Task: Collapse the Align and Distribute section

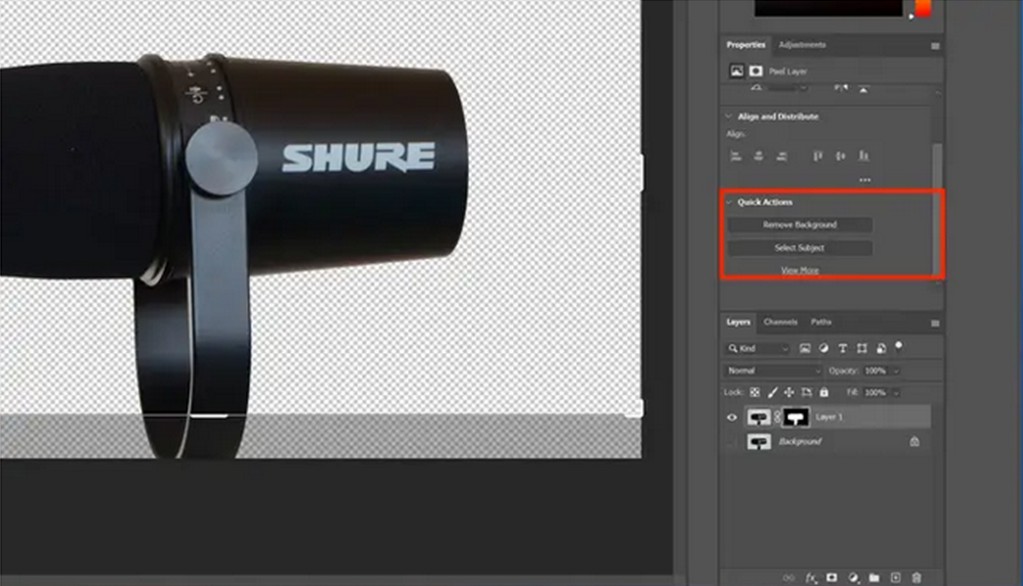Action: pyautogui.click(x=729, y=116)
